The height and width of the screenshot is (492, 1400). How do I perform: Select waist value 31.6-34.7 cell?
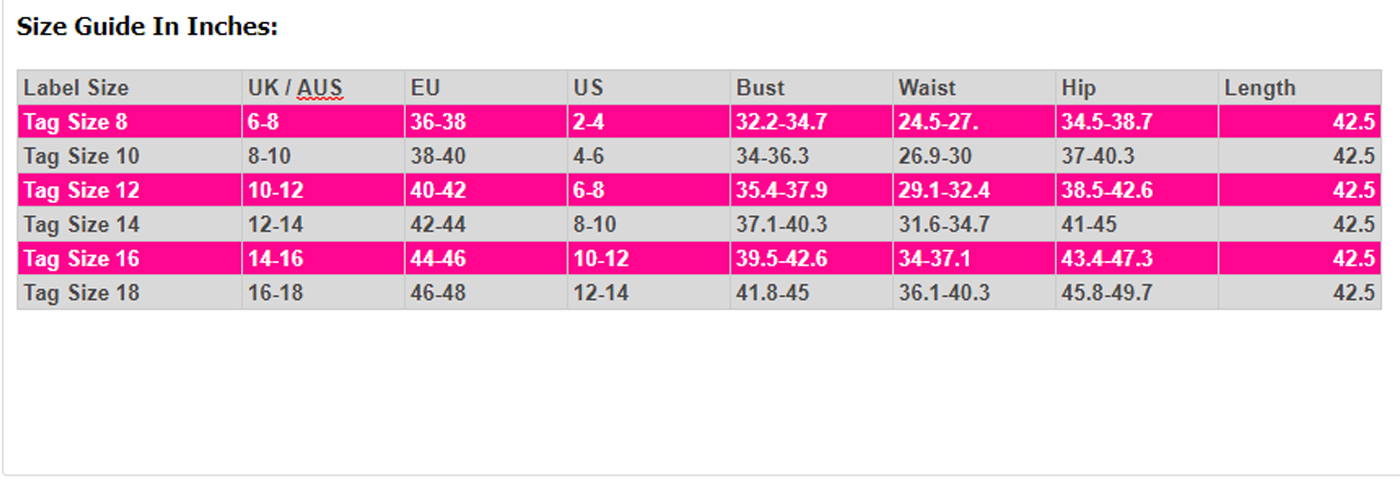coord(975,224)
